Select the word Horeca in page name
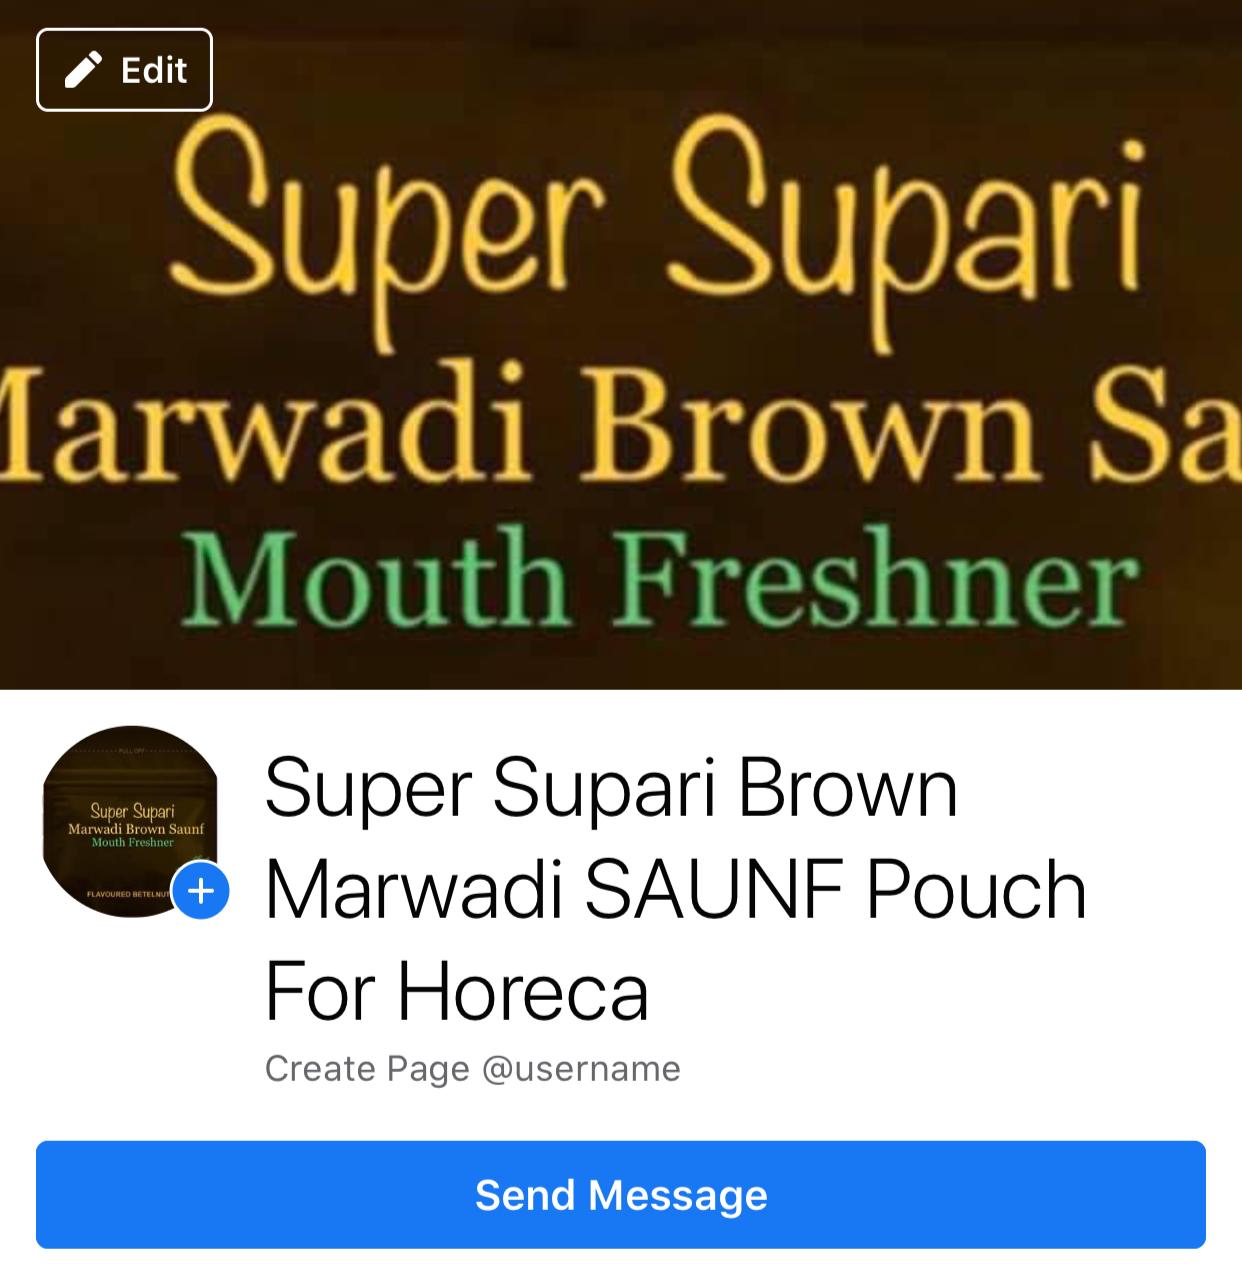The width and height of the screenshot is (1242, 1267). (x=523, y=991)
